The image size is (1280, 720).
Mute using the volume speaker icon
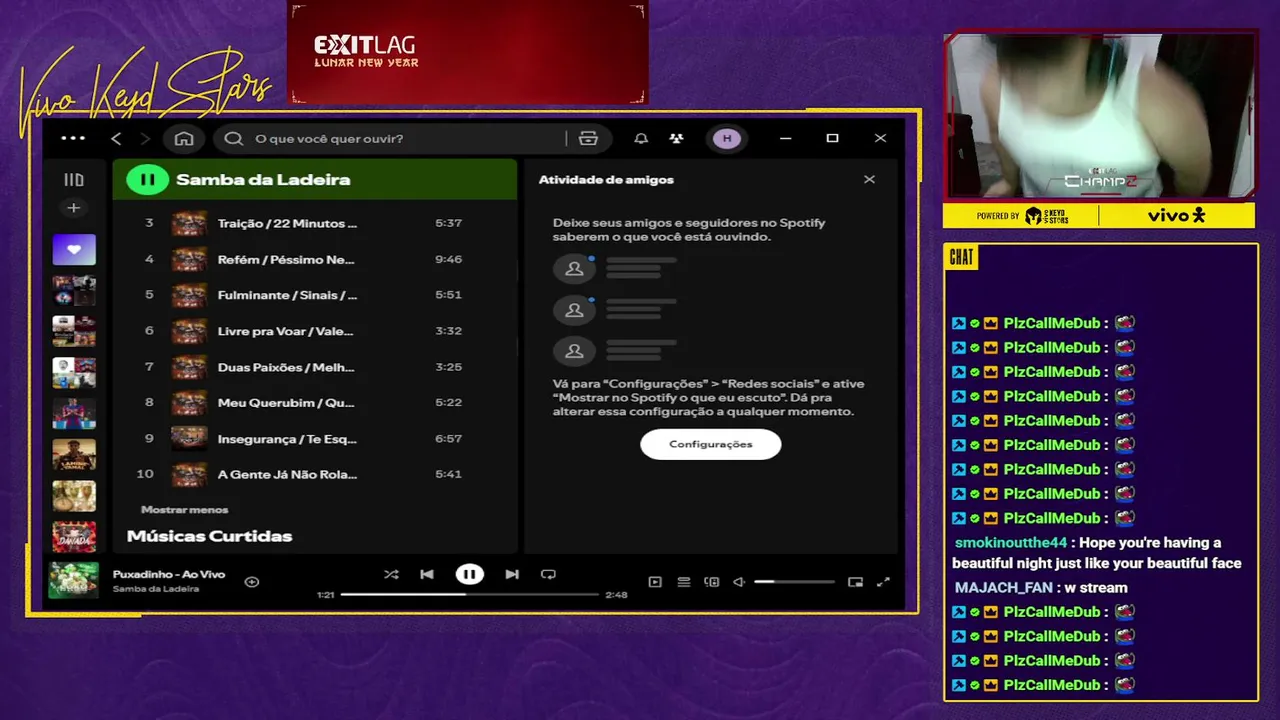click(739, 581)
